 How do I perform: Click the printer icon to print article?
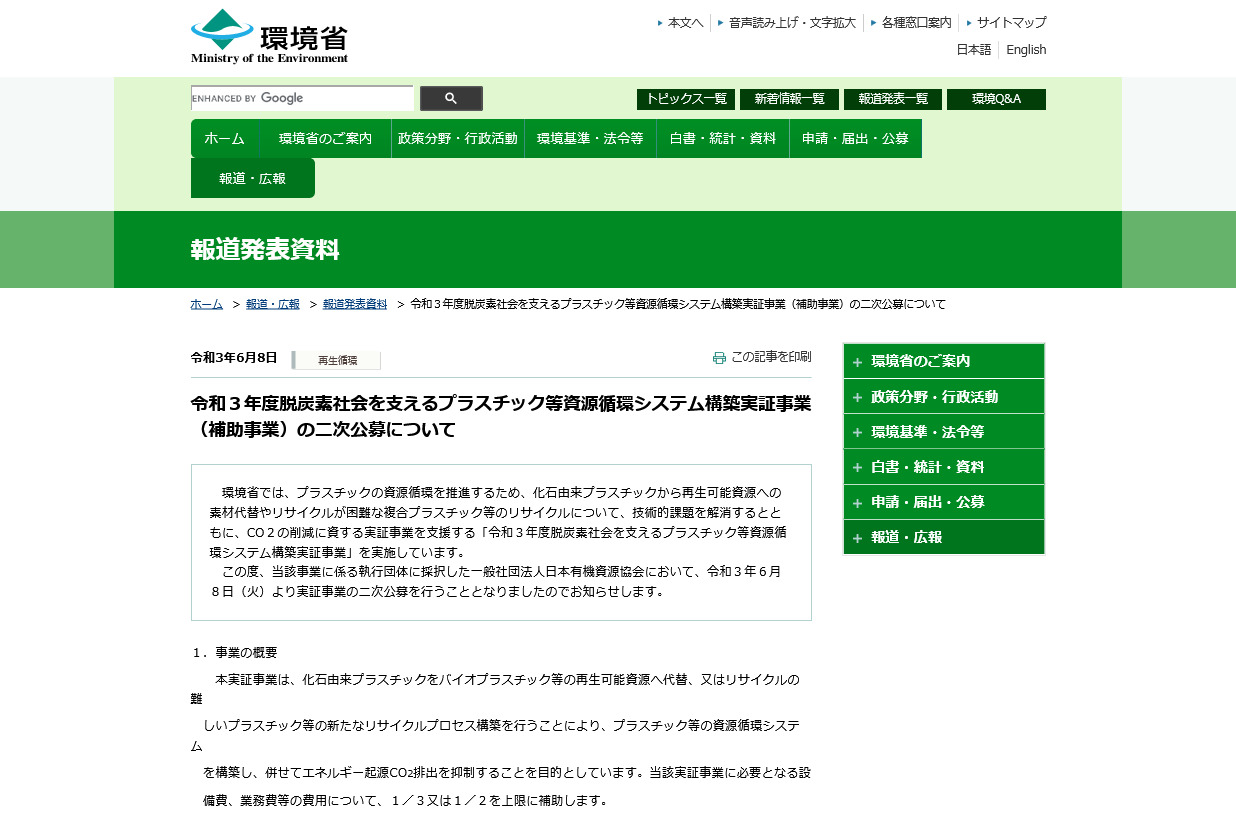click(719, 358)
